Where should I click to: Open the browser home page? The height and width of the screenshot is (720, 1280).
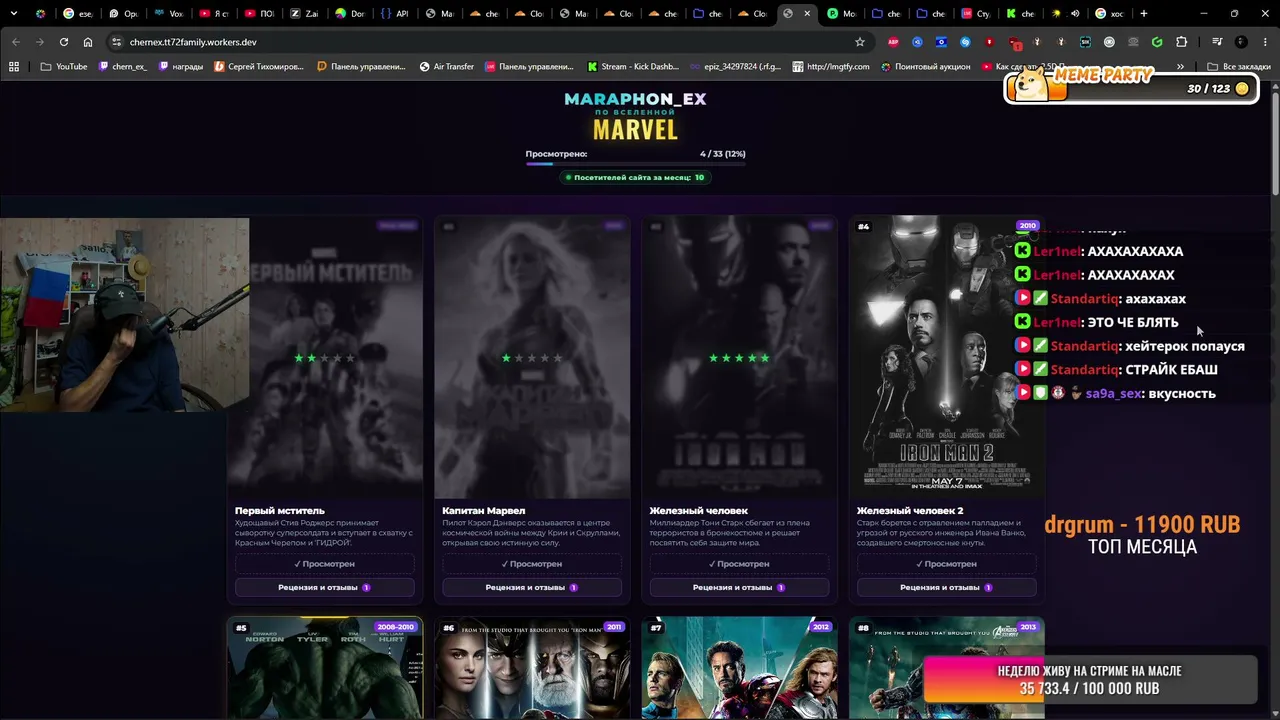tap(88, 42)
